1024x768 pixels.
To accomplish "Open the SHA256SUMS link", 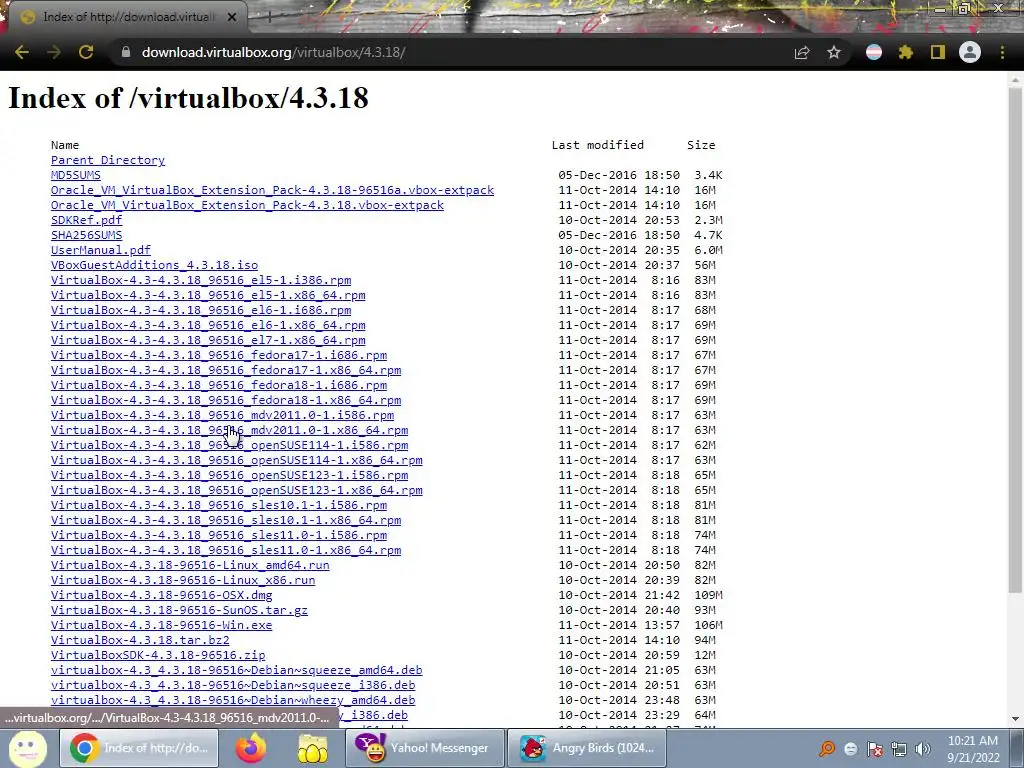I will (86, 235).
